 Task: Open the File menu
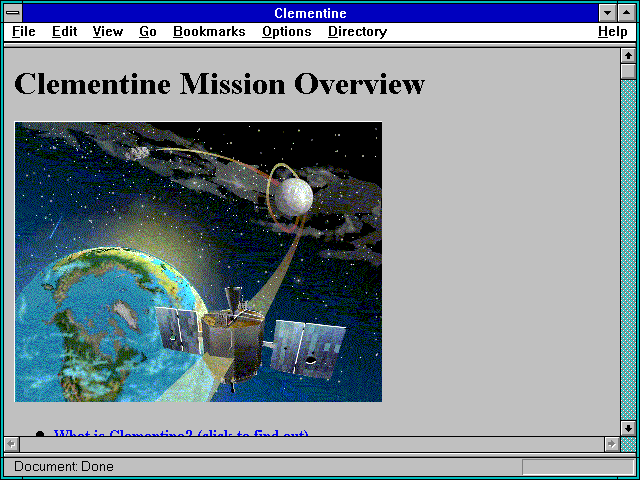point(24,32)
